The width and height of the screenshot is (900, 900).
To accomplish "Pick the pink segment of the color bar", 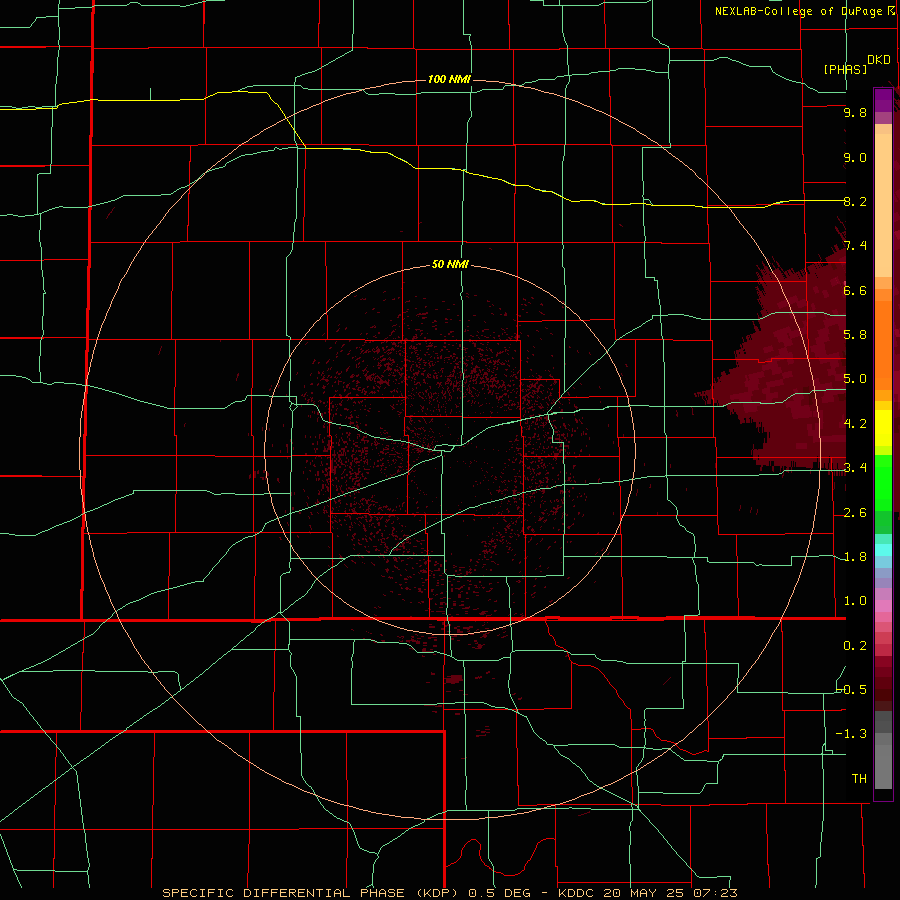I will click(883, 606).
